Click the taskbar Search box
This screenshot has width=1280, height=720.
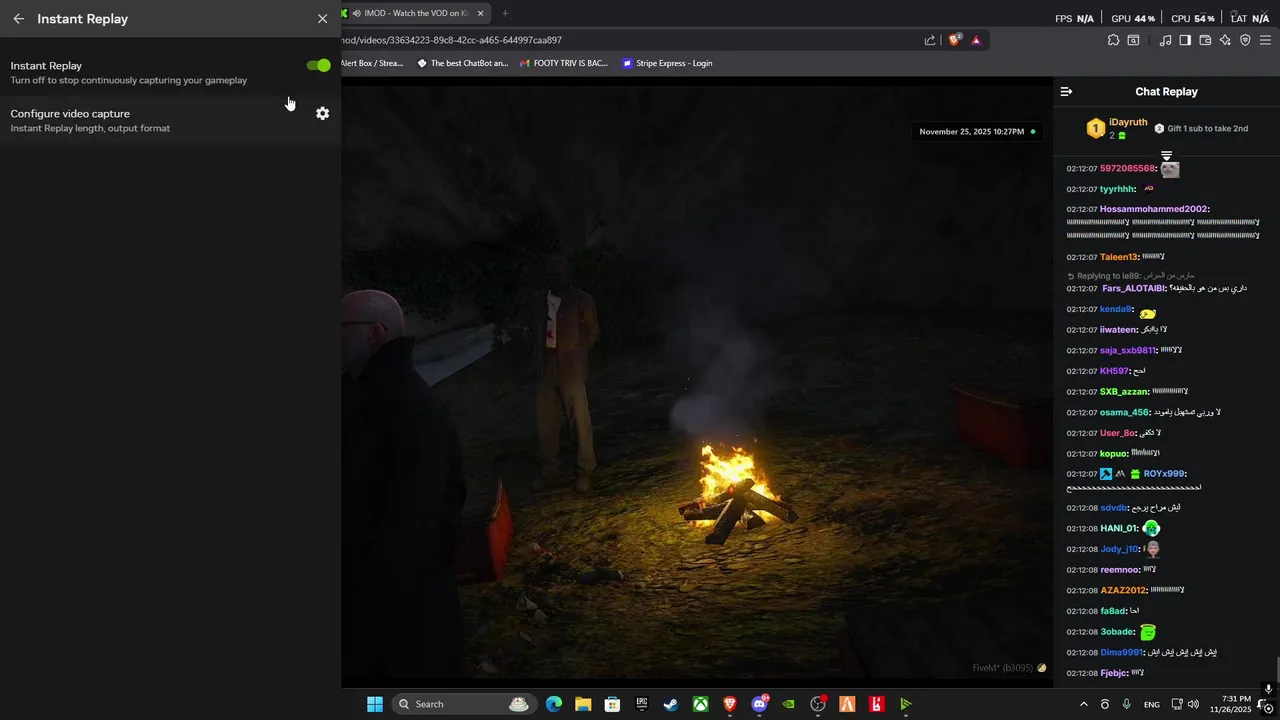463,704
